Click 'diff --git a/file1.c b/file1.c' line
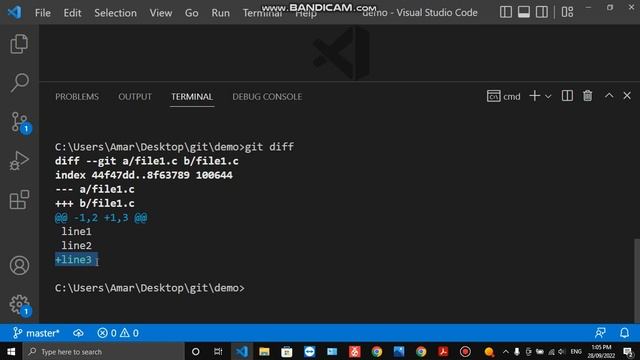Screen dimensions: 640x360 tap(147, 161)
